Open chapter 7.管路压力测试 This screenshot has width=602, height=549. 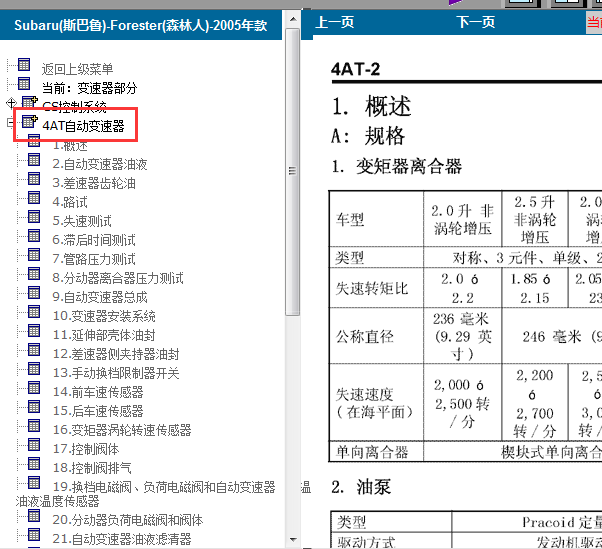[94, 259]
